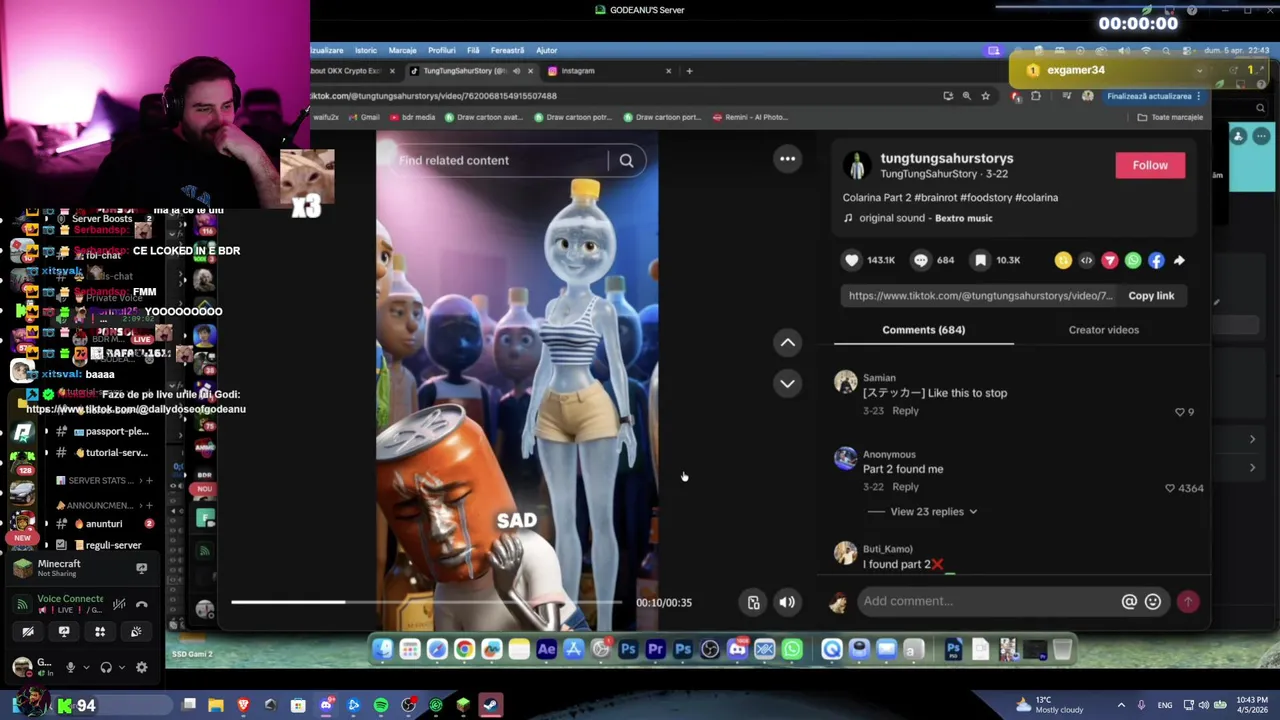The image size is (1280, 720).
Task: Bookmark this page with the Chrome star
Action: click(985, 96)
